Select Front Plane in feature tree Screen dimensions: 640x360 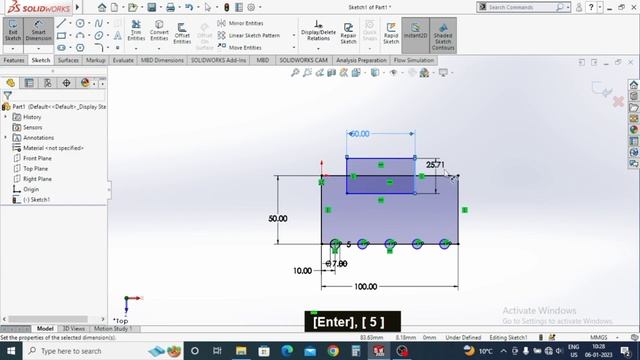point(32,158)
